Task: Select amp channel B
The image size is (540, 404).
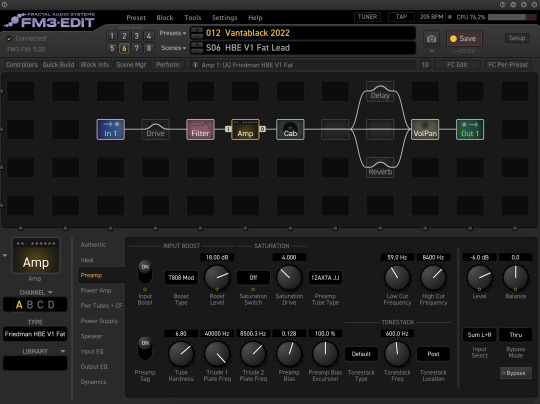Action: click(x=30, y=305)
